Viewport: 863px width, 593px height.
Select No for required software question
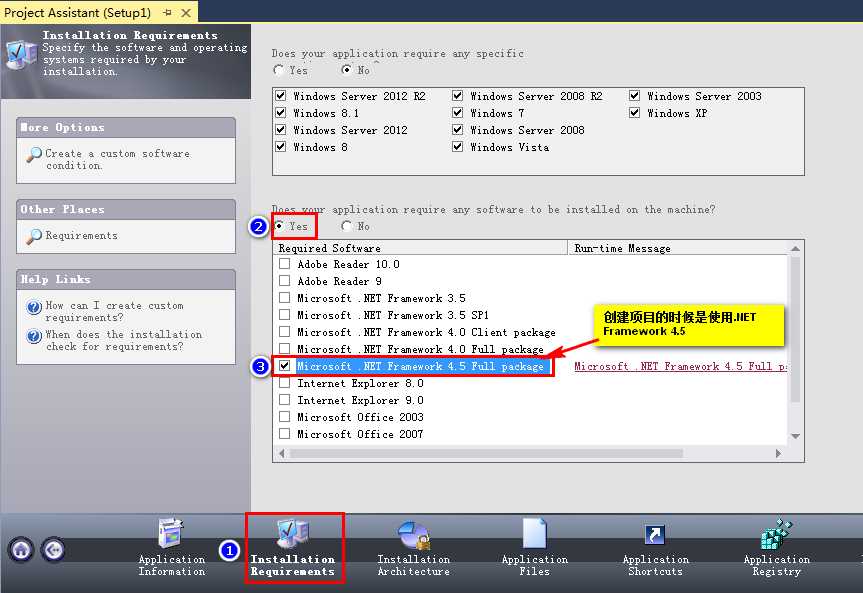346,226
